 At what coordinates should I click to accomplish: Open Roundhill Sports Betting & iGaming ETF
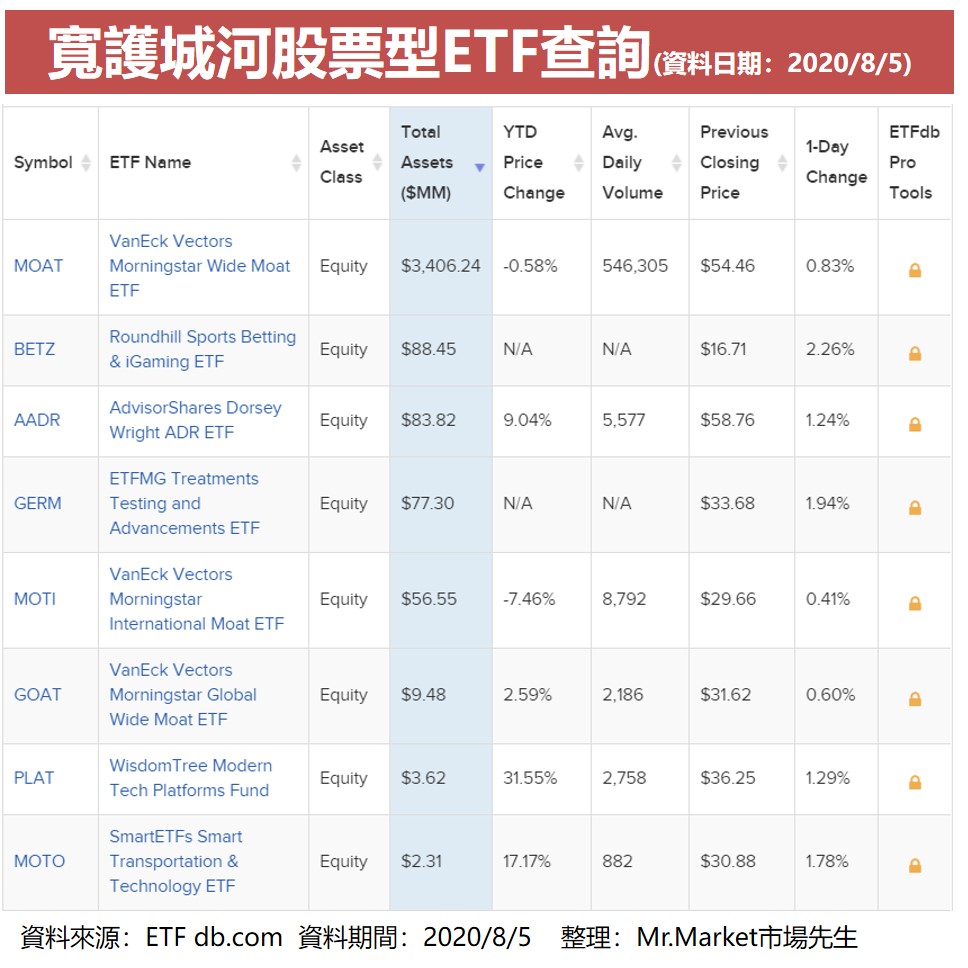coord(202,349)
